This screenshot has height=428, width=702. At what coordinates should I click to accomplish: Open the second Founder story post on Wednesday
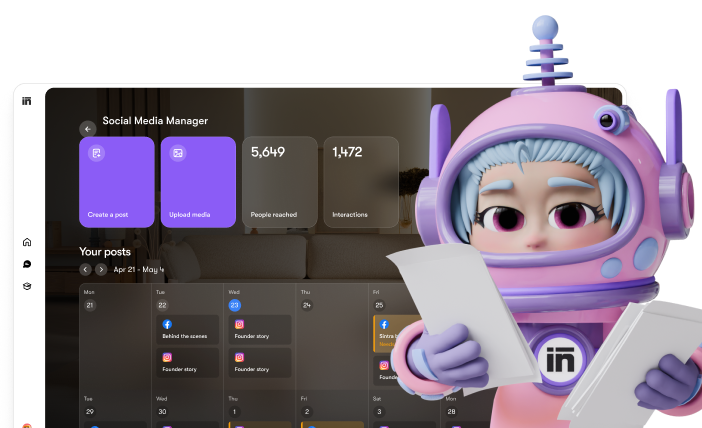(x=259, y=362)
